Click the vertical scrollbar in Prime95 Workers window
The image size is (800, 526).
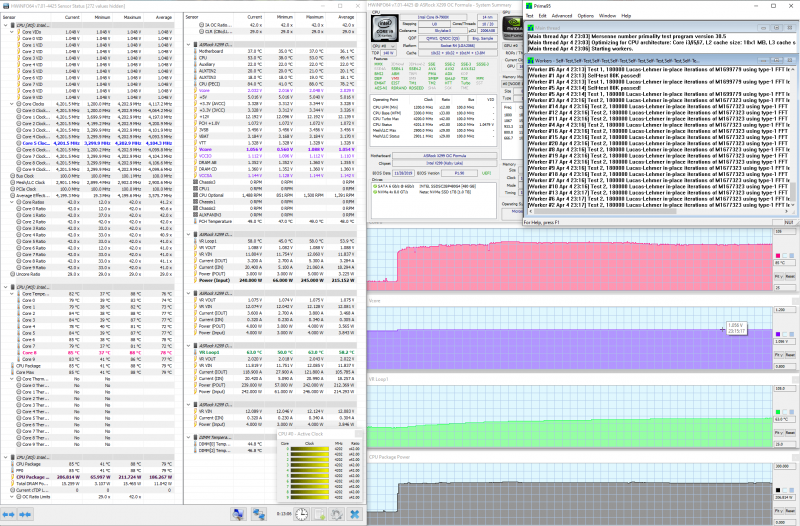click(x=792, y=136)
